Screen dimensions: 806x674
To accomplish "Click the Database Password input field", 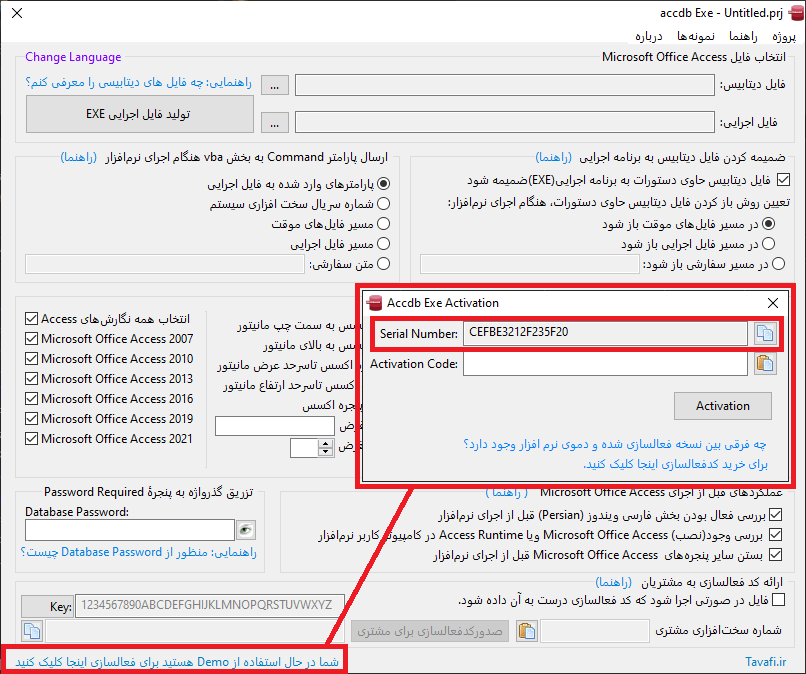I will click(x=130, y=530).
